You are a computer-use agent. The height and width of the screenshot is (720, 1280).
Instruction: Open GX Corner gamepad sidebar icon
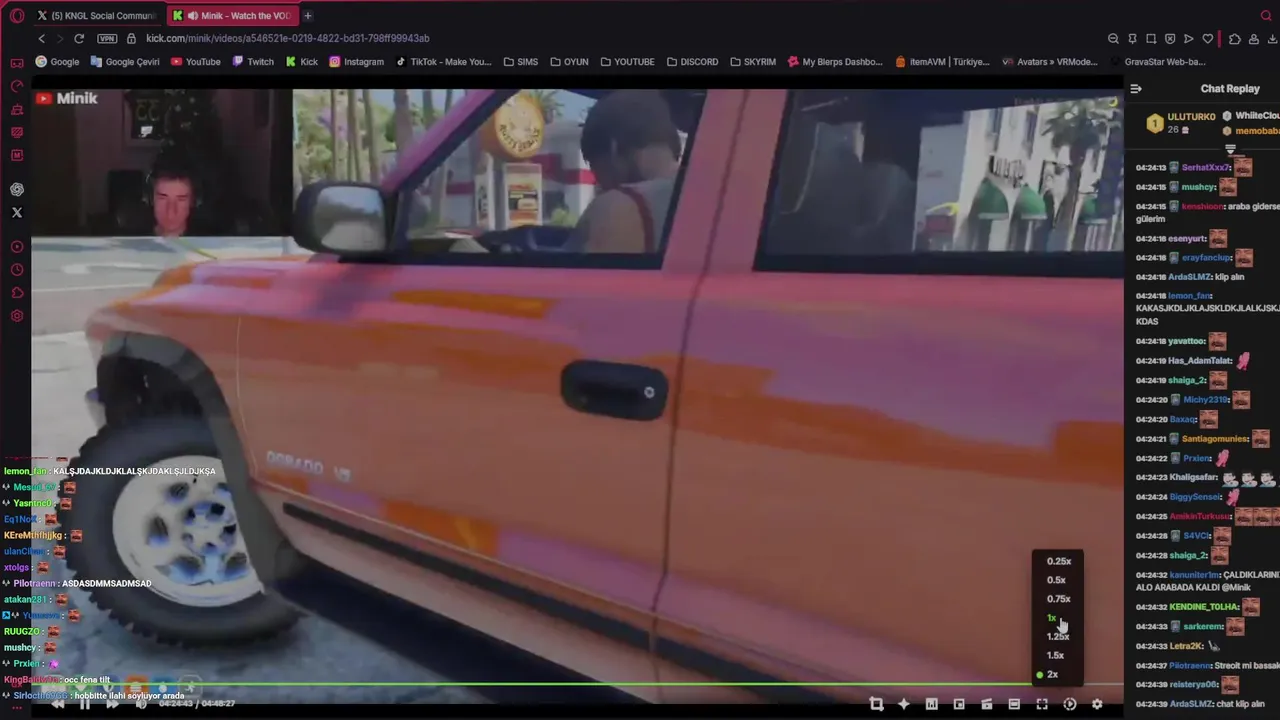(x=17, y=63)
